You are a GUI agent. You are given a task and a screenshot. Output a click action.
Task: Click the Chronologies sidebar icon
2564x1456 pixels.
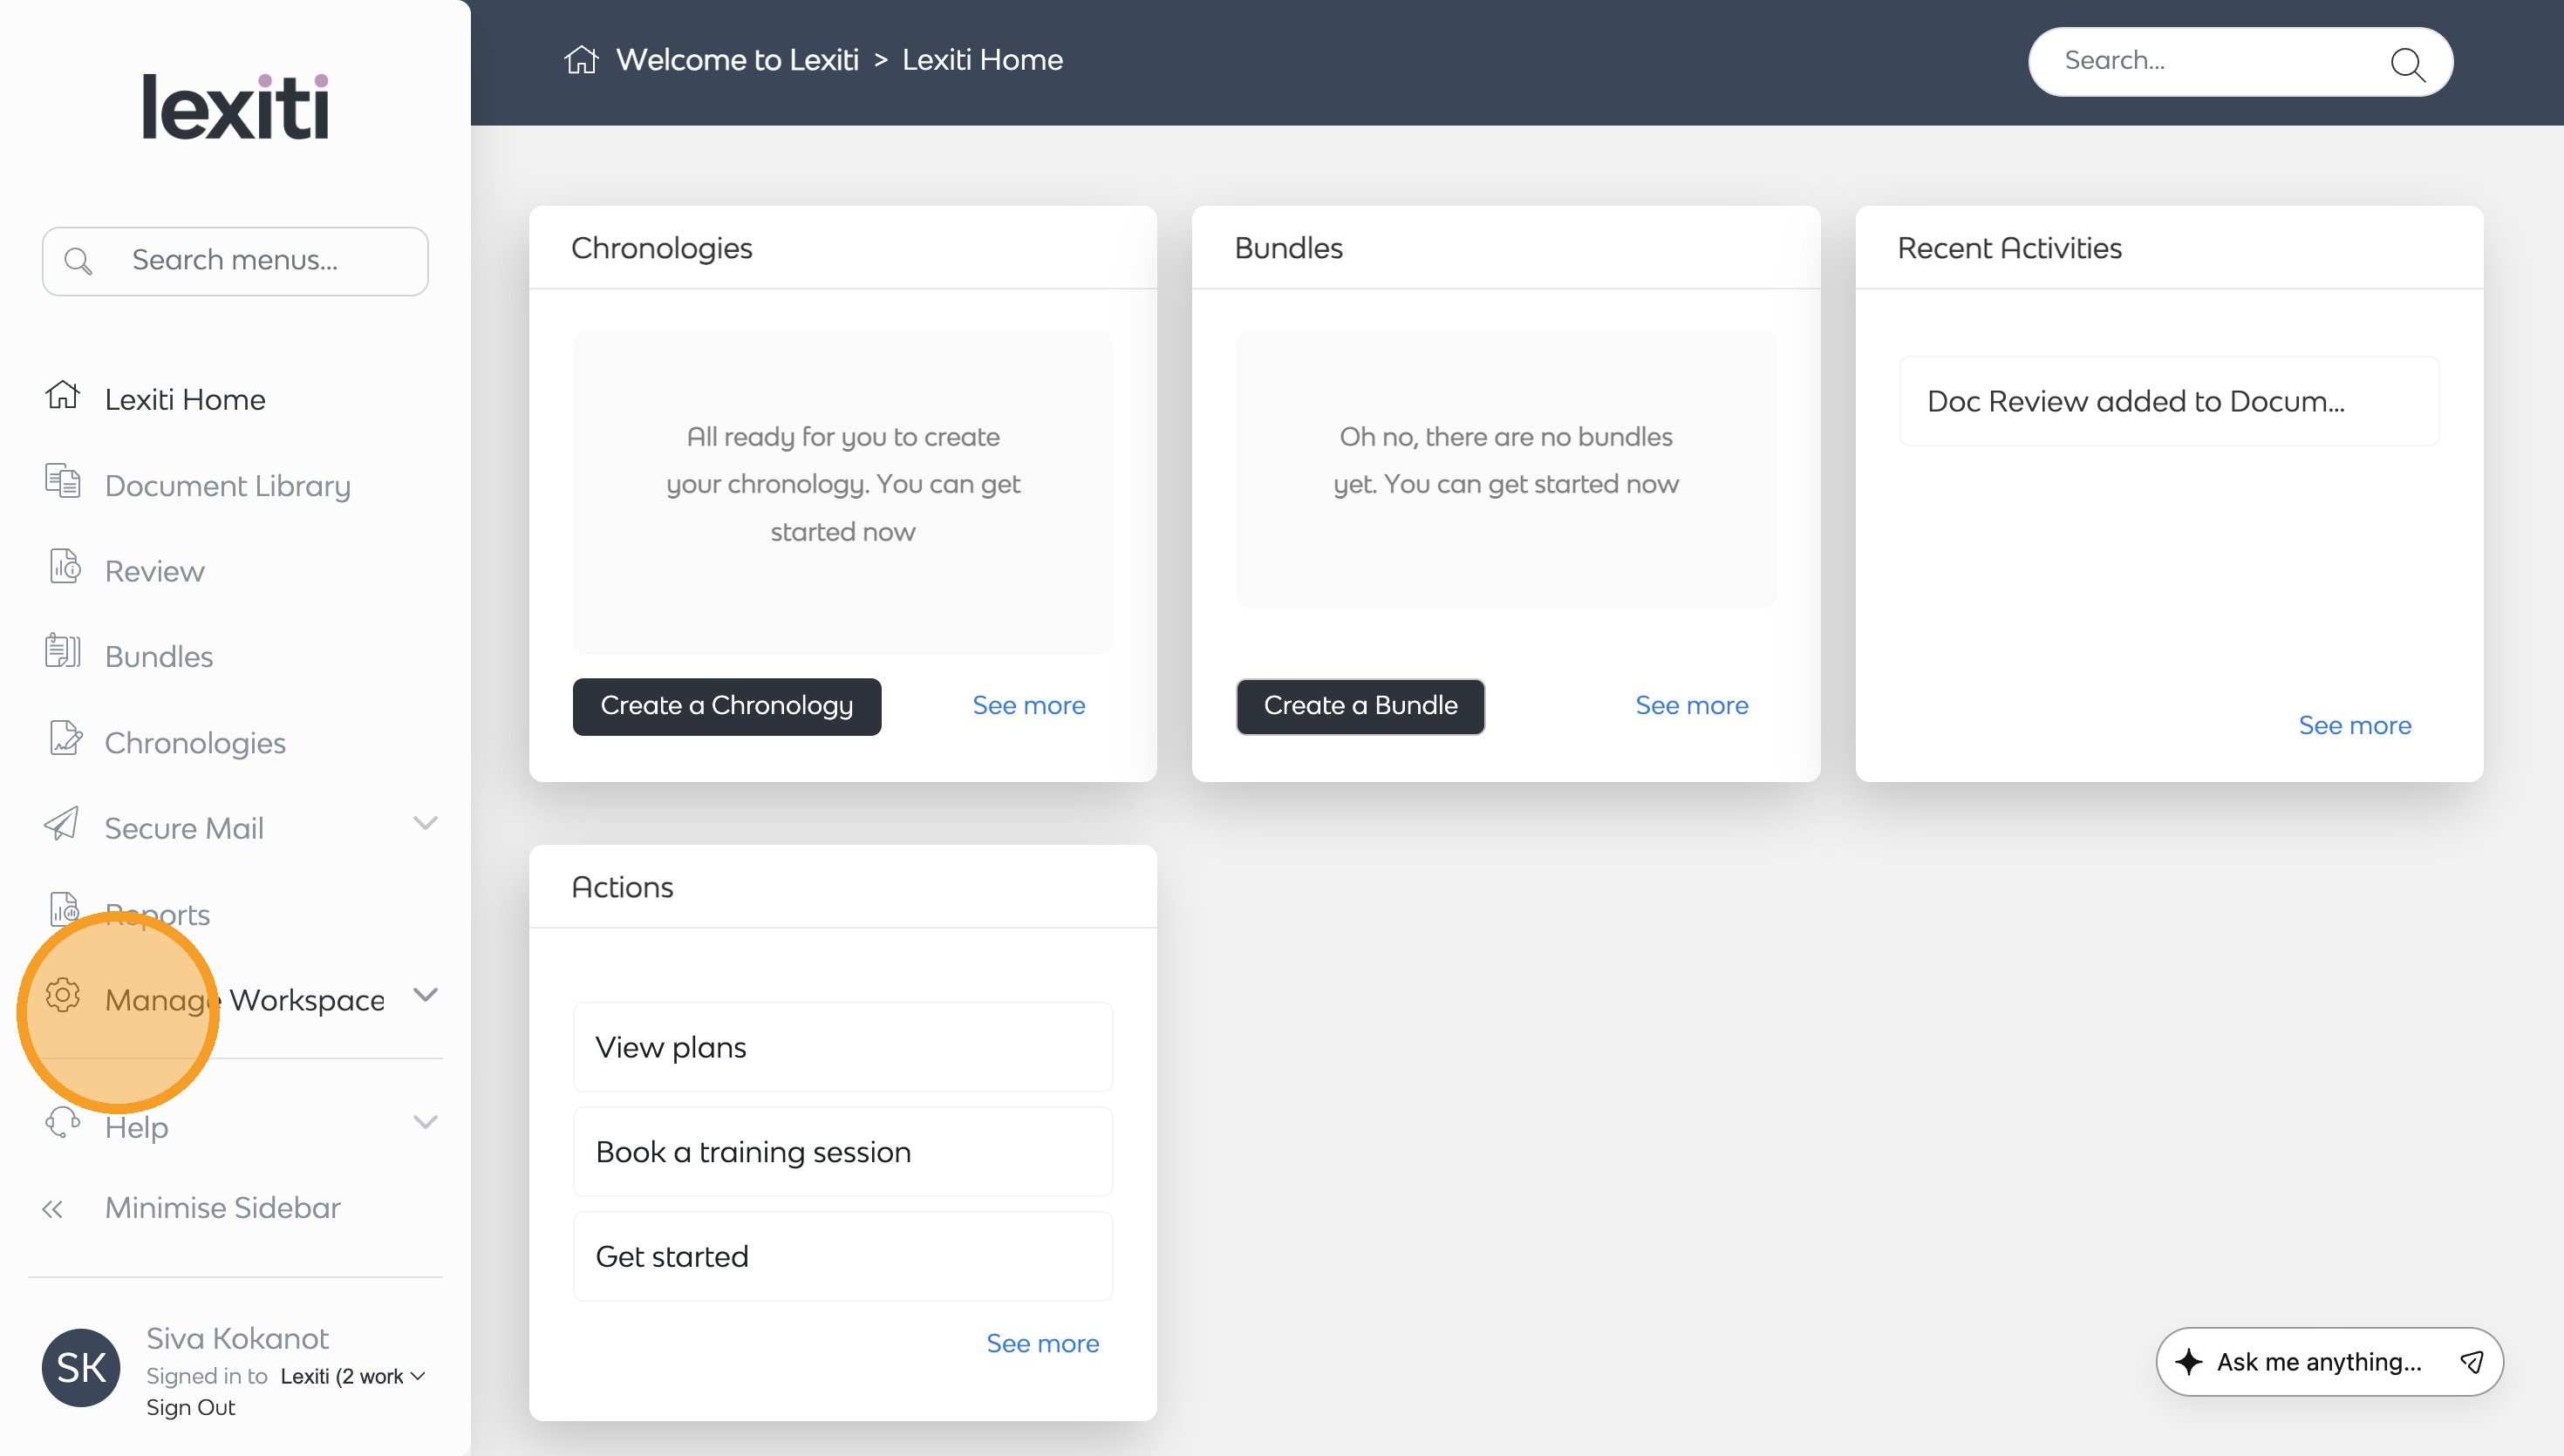[64, 739]
